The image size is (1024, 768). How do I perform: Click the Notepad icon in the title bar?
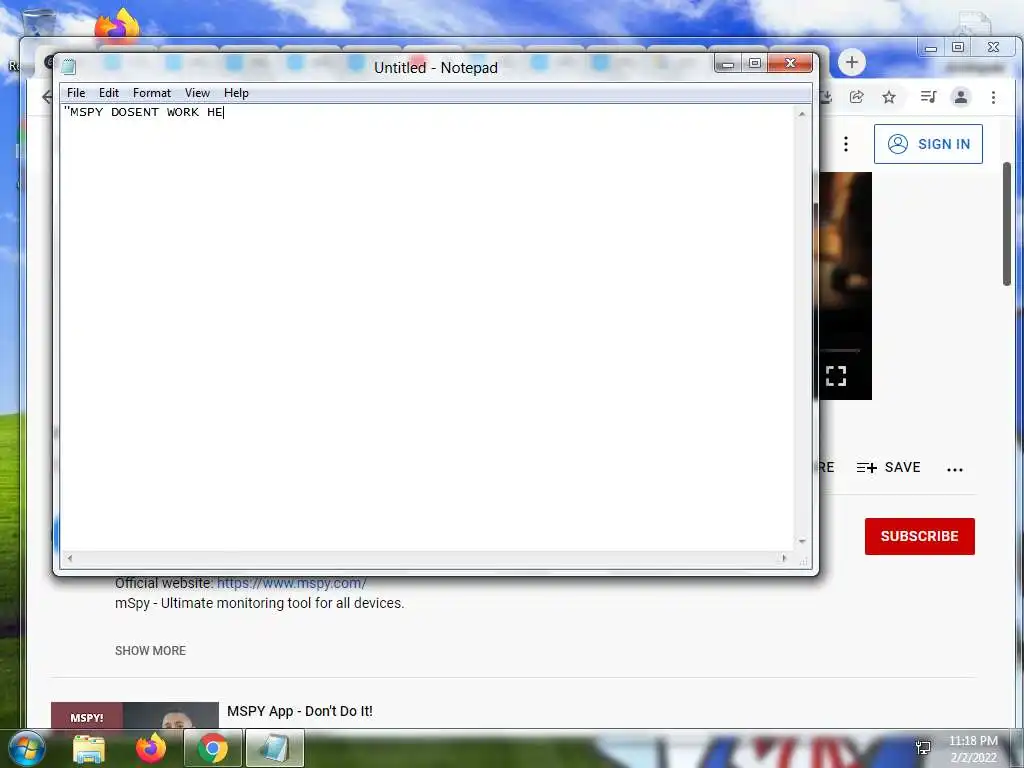[x=69, y=67]
